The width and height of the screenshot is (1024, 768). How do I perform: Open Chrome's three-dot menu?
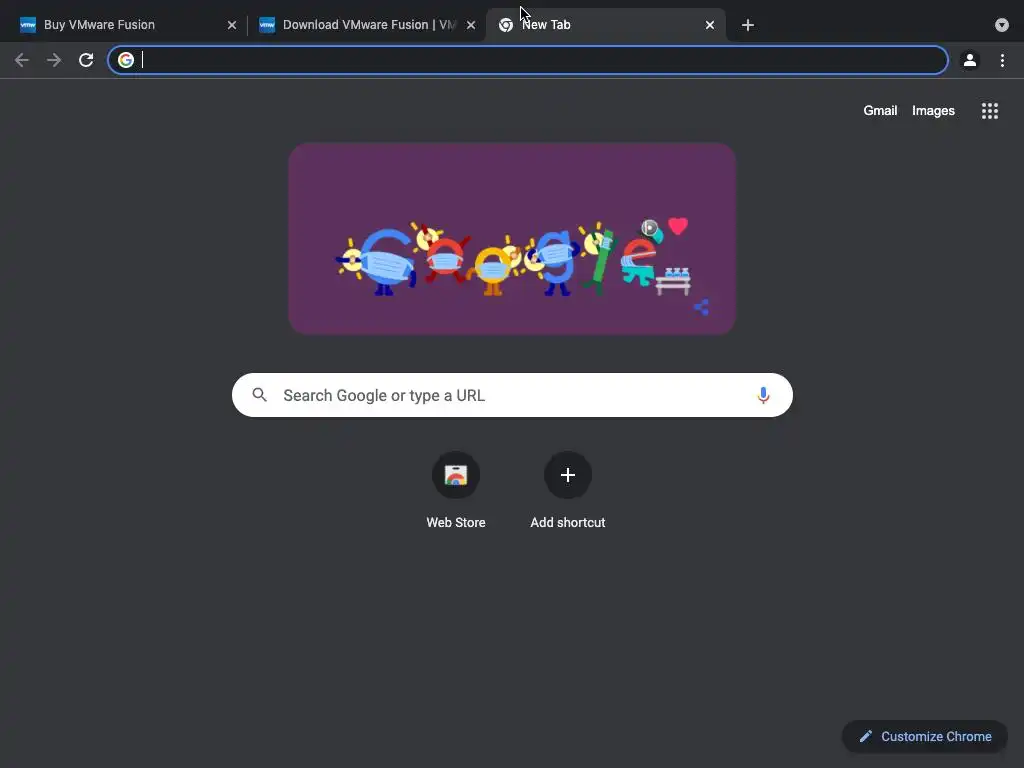click(x=1002, y=60)
